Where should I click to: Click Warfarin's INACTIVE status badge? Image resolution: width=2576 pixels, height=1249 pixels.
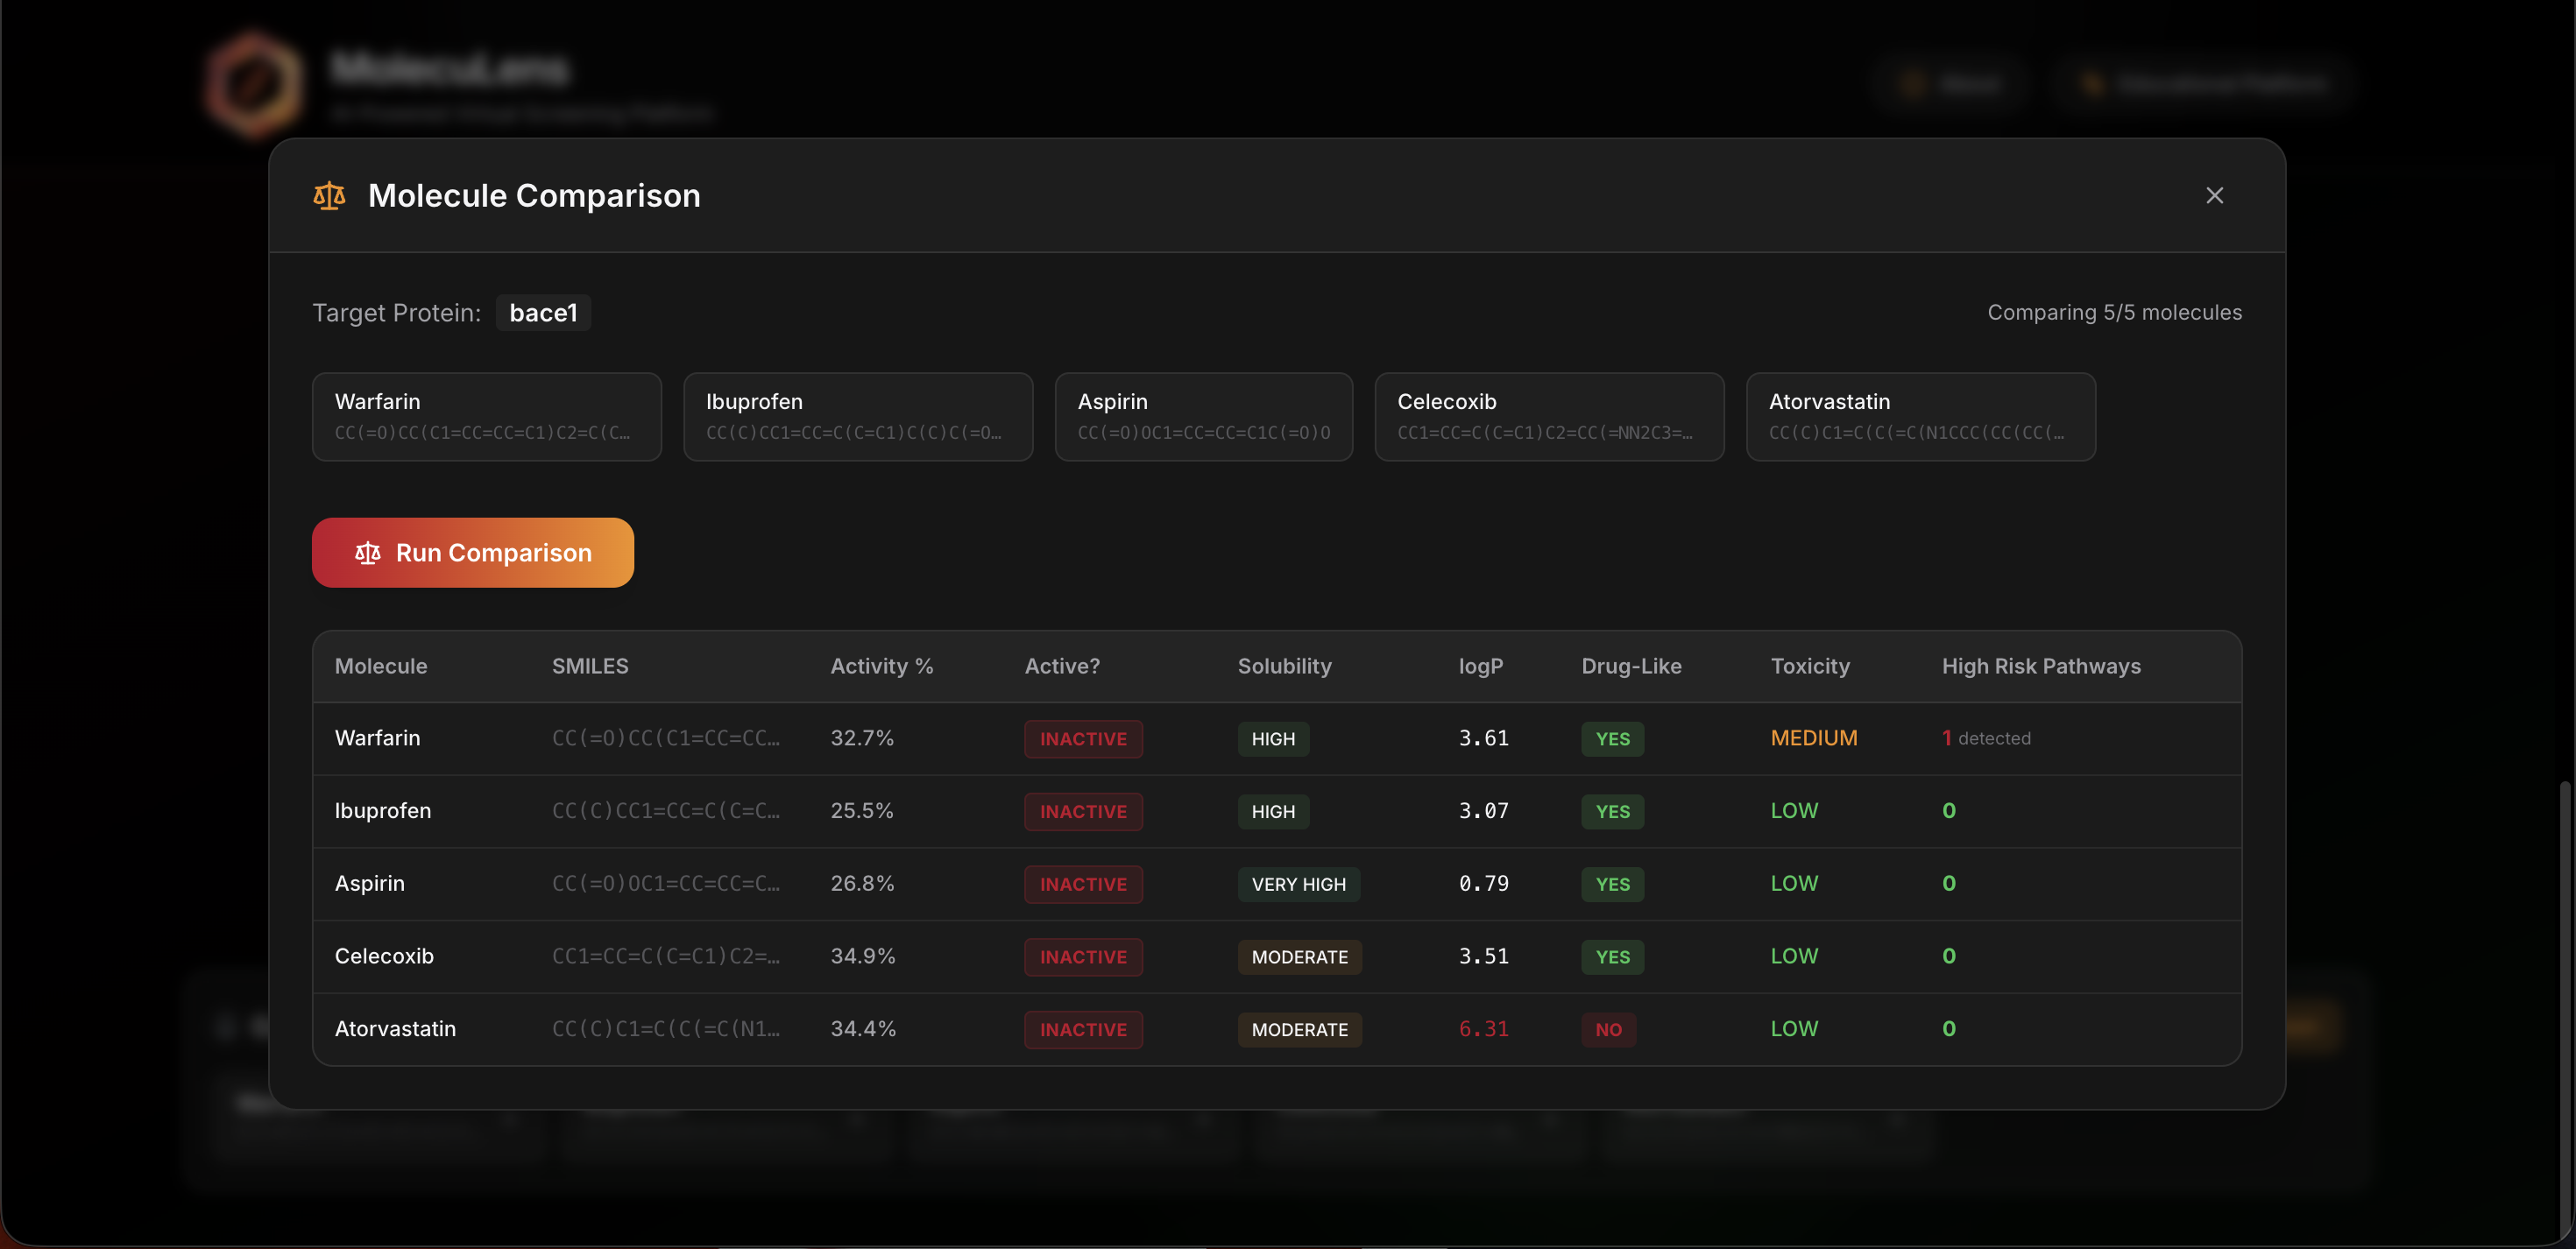1082,739
